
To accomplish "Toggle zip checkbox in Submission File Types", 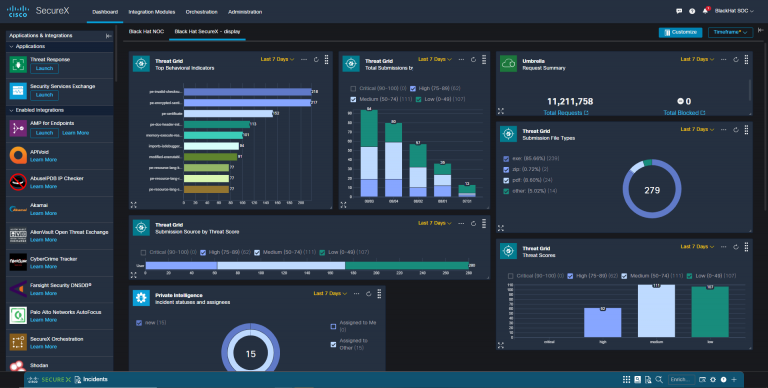I will (506, 170).
